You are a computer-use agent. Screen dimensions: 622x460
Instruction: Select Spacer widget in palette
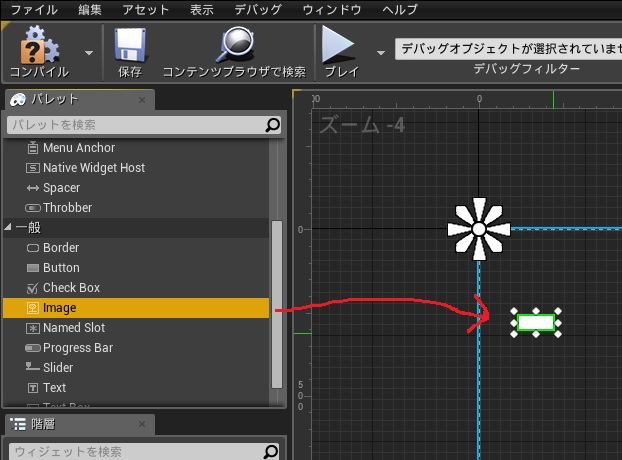pos(136,188)
